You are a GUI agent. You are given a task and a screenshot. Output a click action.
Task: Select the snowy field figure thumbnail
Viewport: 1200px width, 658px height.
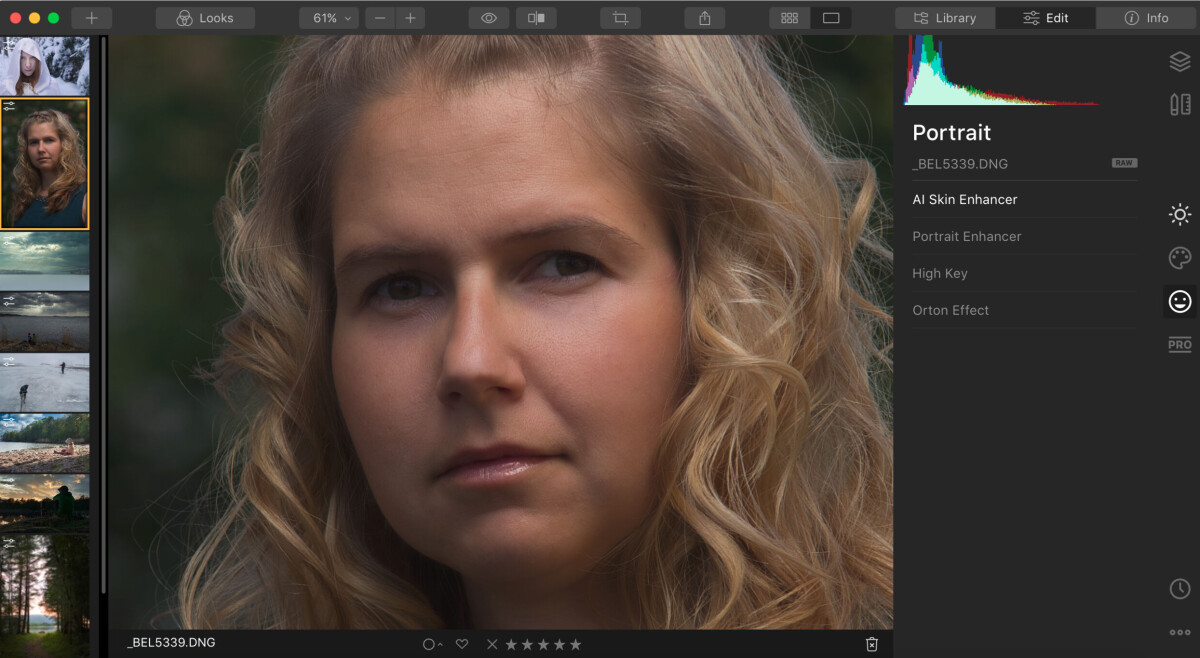pyautogui.click(x=45, y=382)
